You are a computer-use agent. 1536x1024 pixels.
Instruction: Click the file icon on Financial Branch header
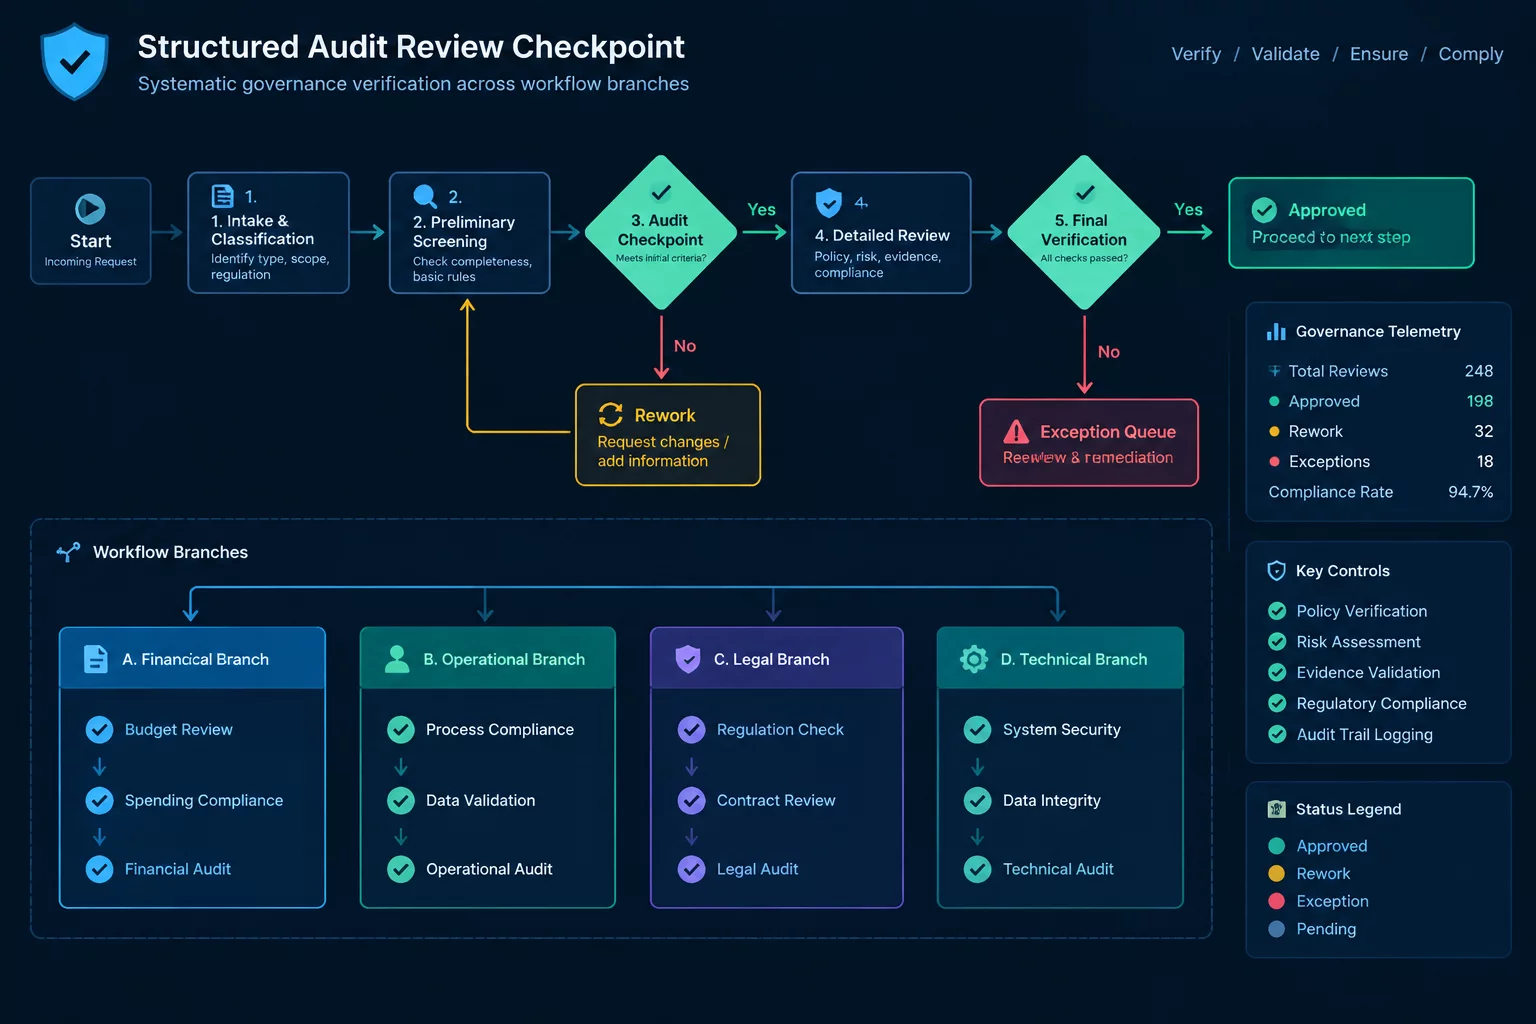pos(96,659)
